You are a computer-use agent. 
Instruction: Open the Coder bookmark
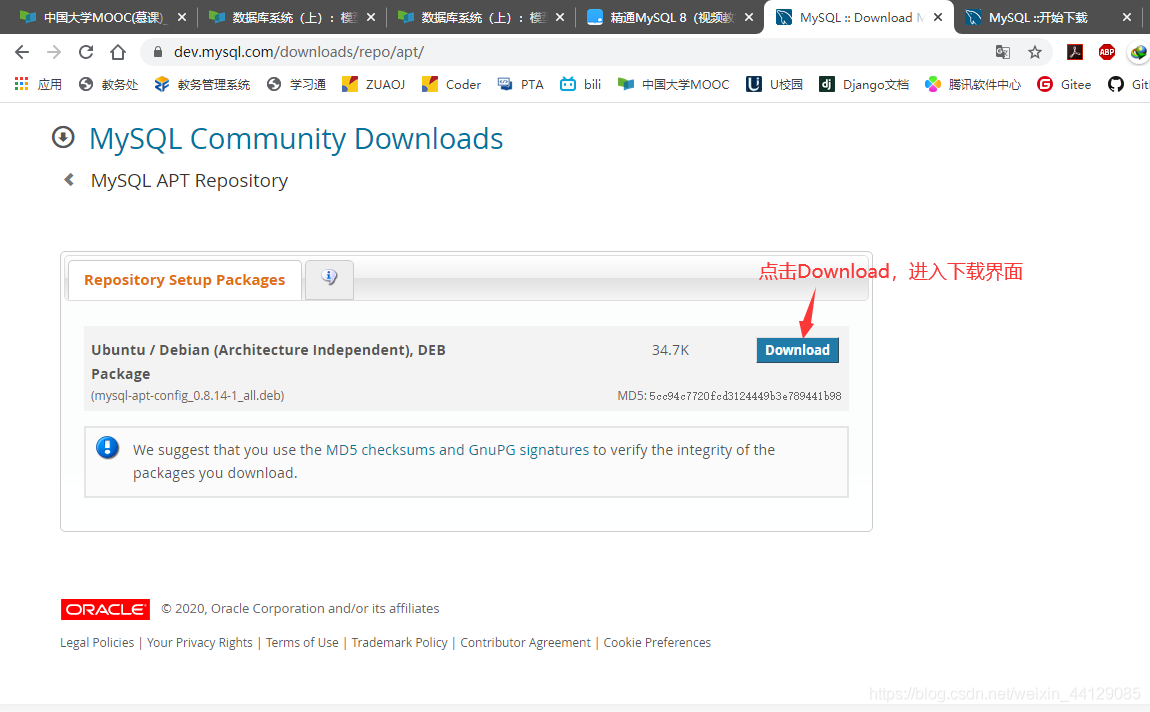[x=452, y=84]
